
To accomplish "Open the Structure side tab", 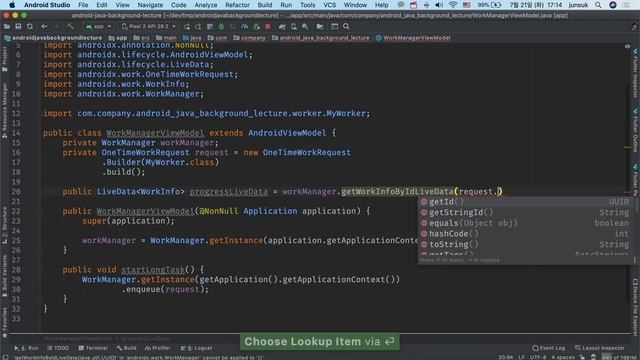I will pos(4,225).
